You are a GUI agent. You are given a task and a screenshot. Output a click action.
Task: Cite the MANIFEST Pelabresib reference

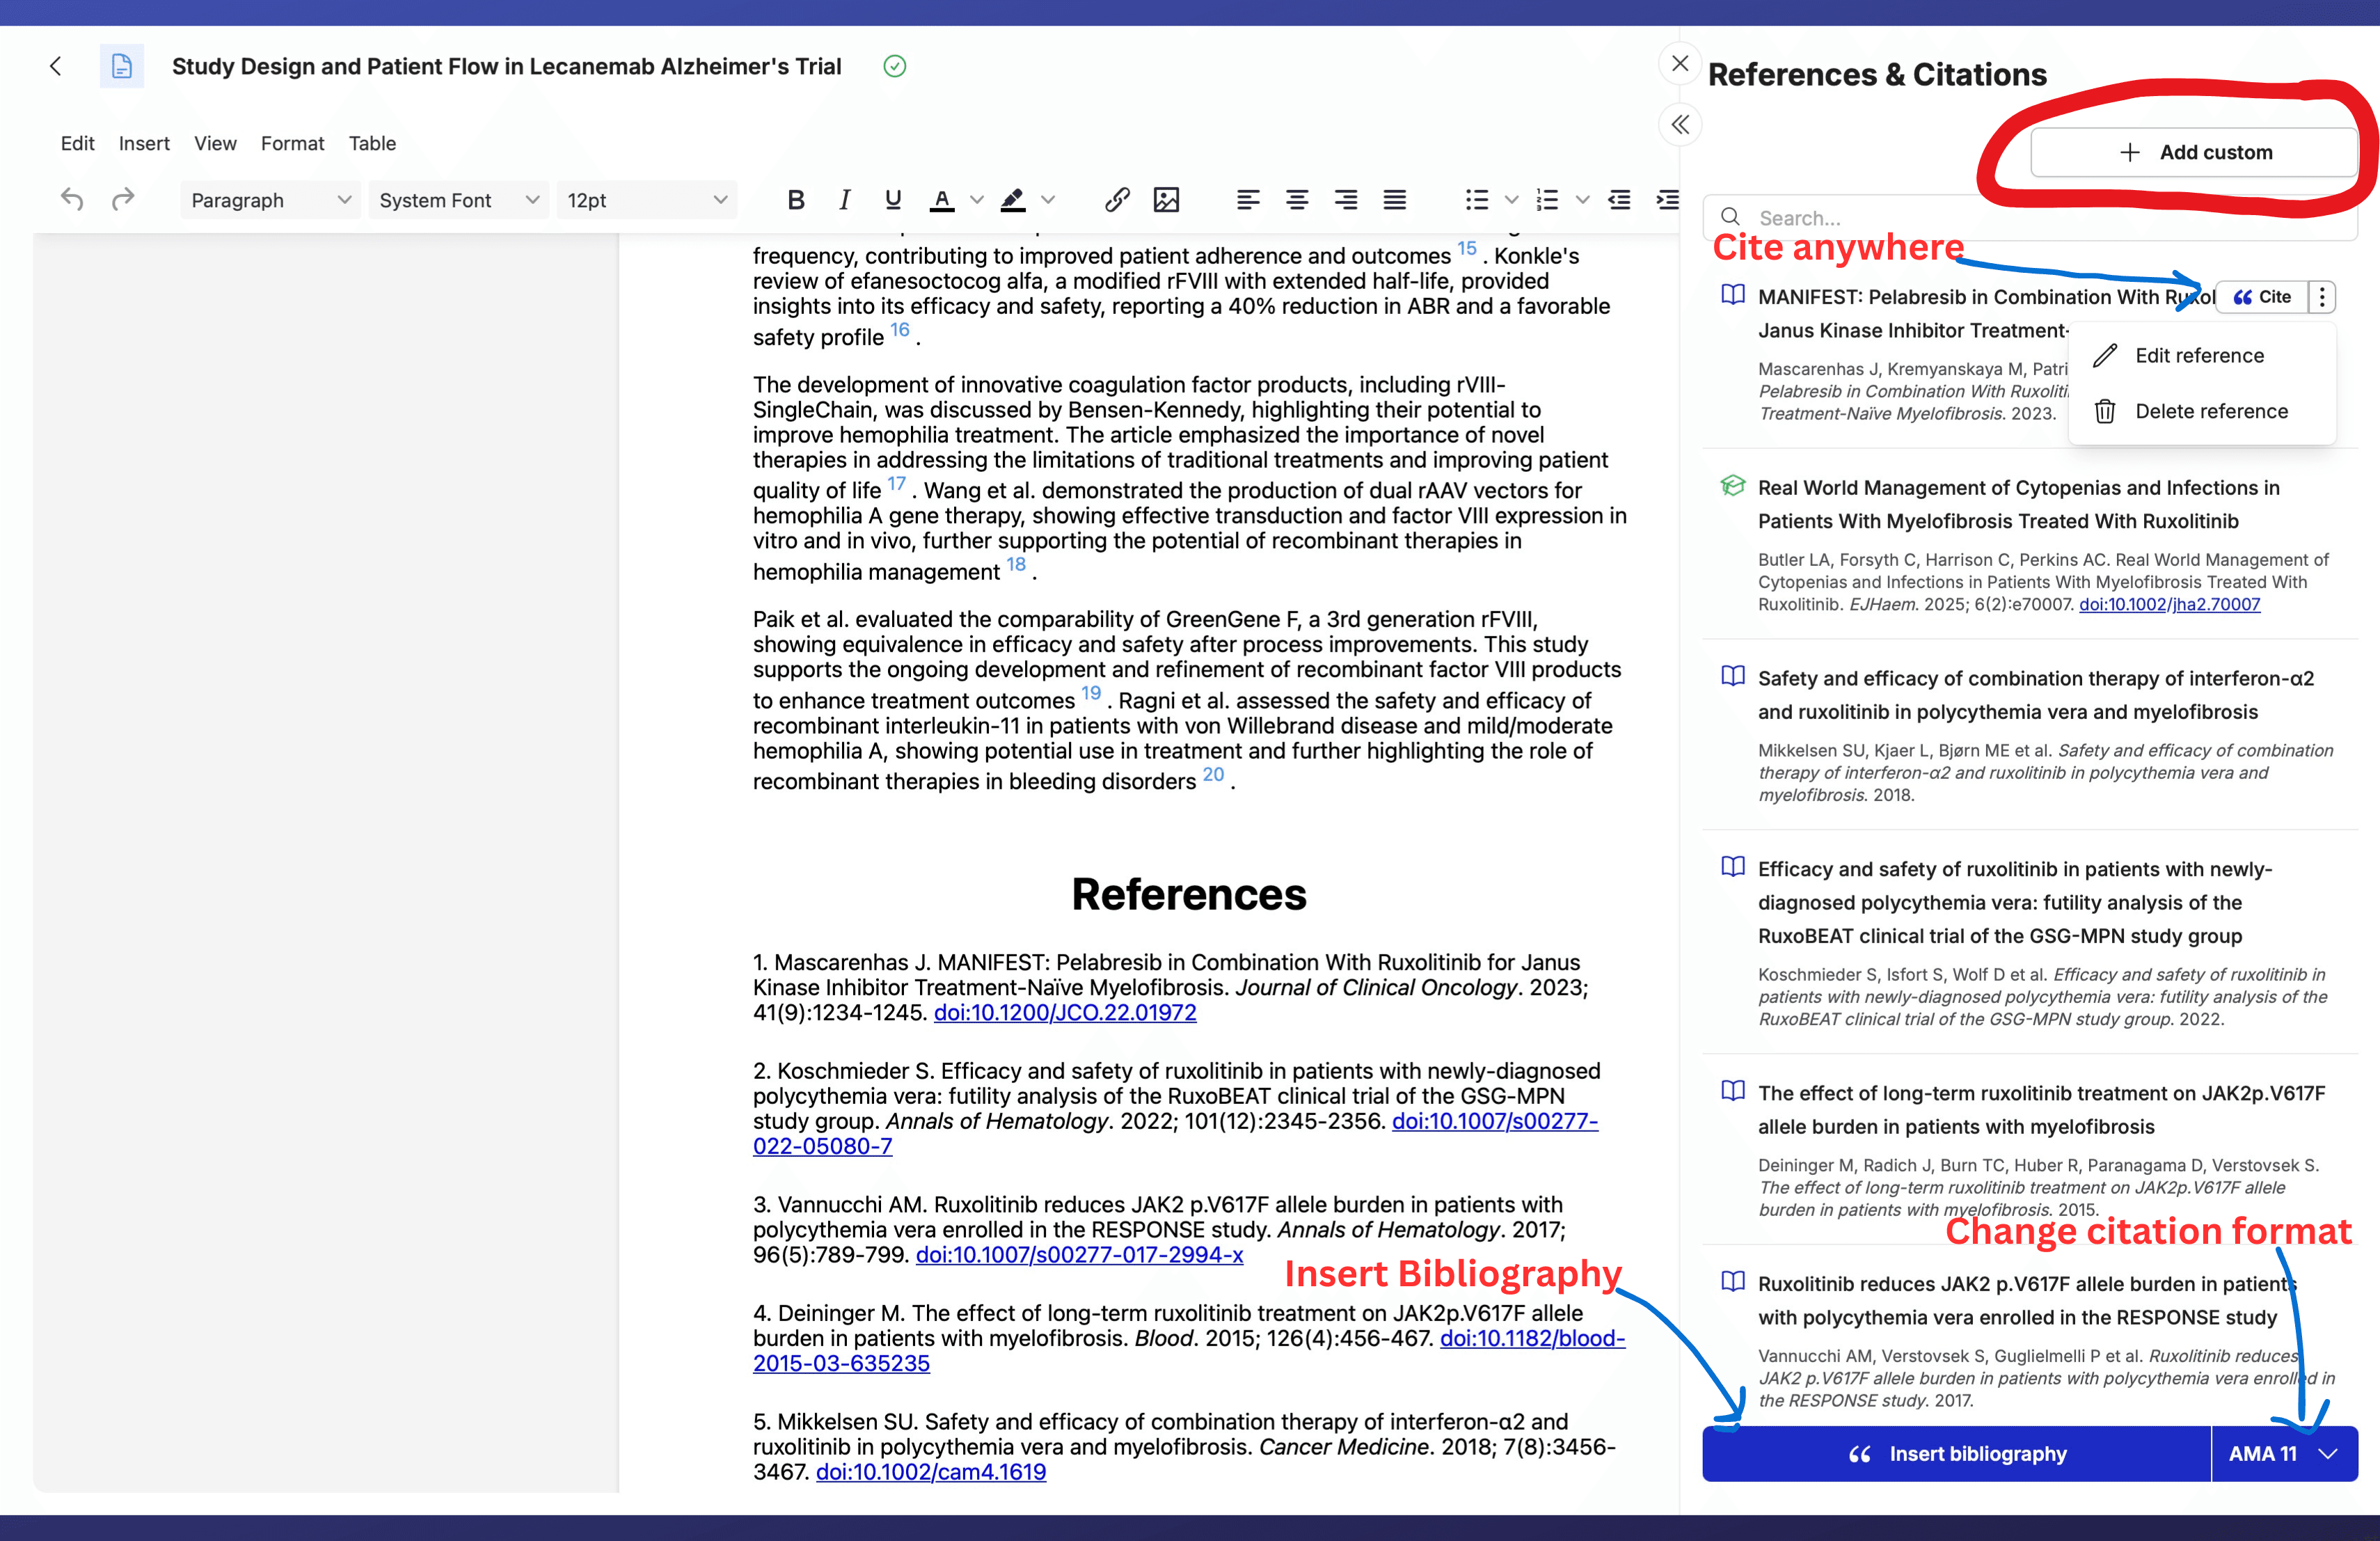2262,297
